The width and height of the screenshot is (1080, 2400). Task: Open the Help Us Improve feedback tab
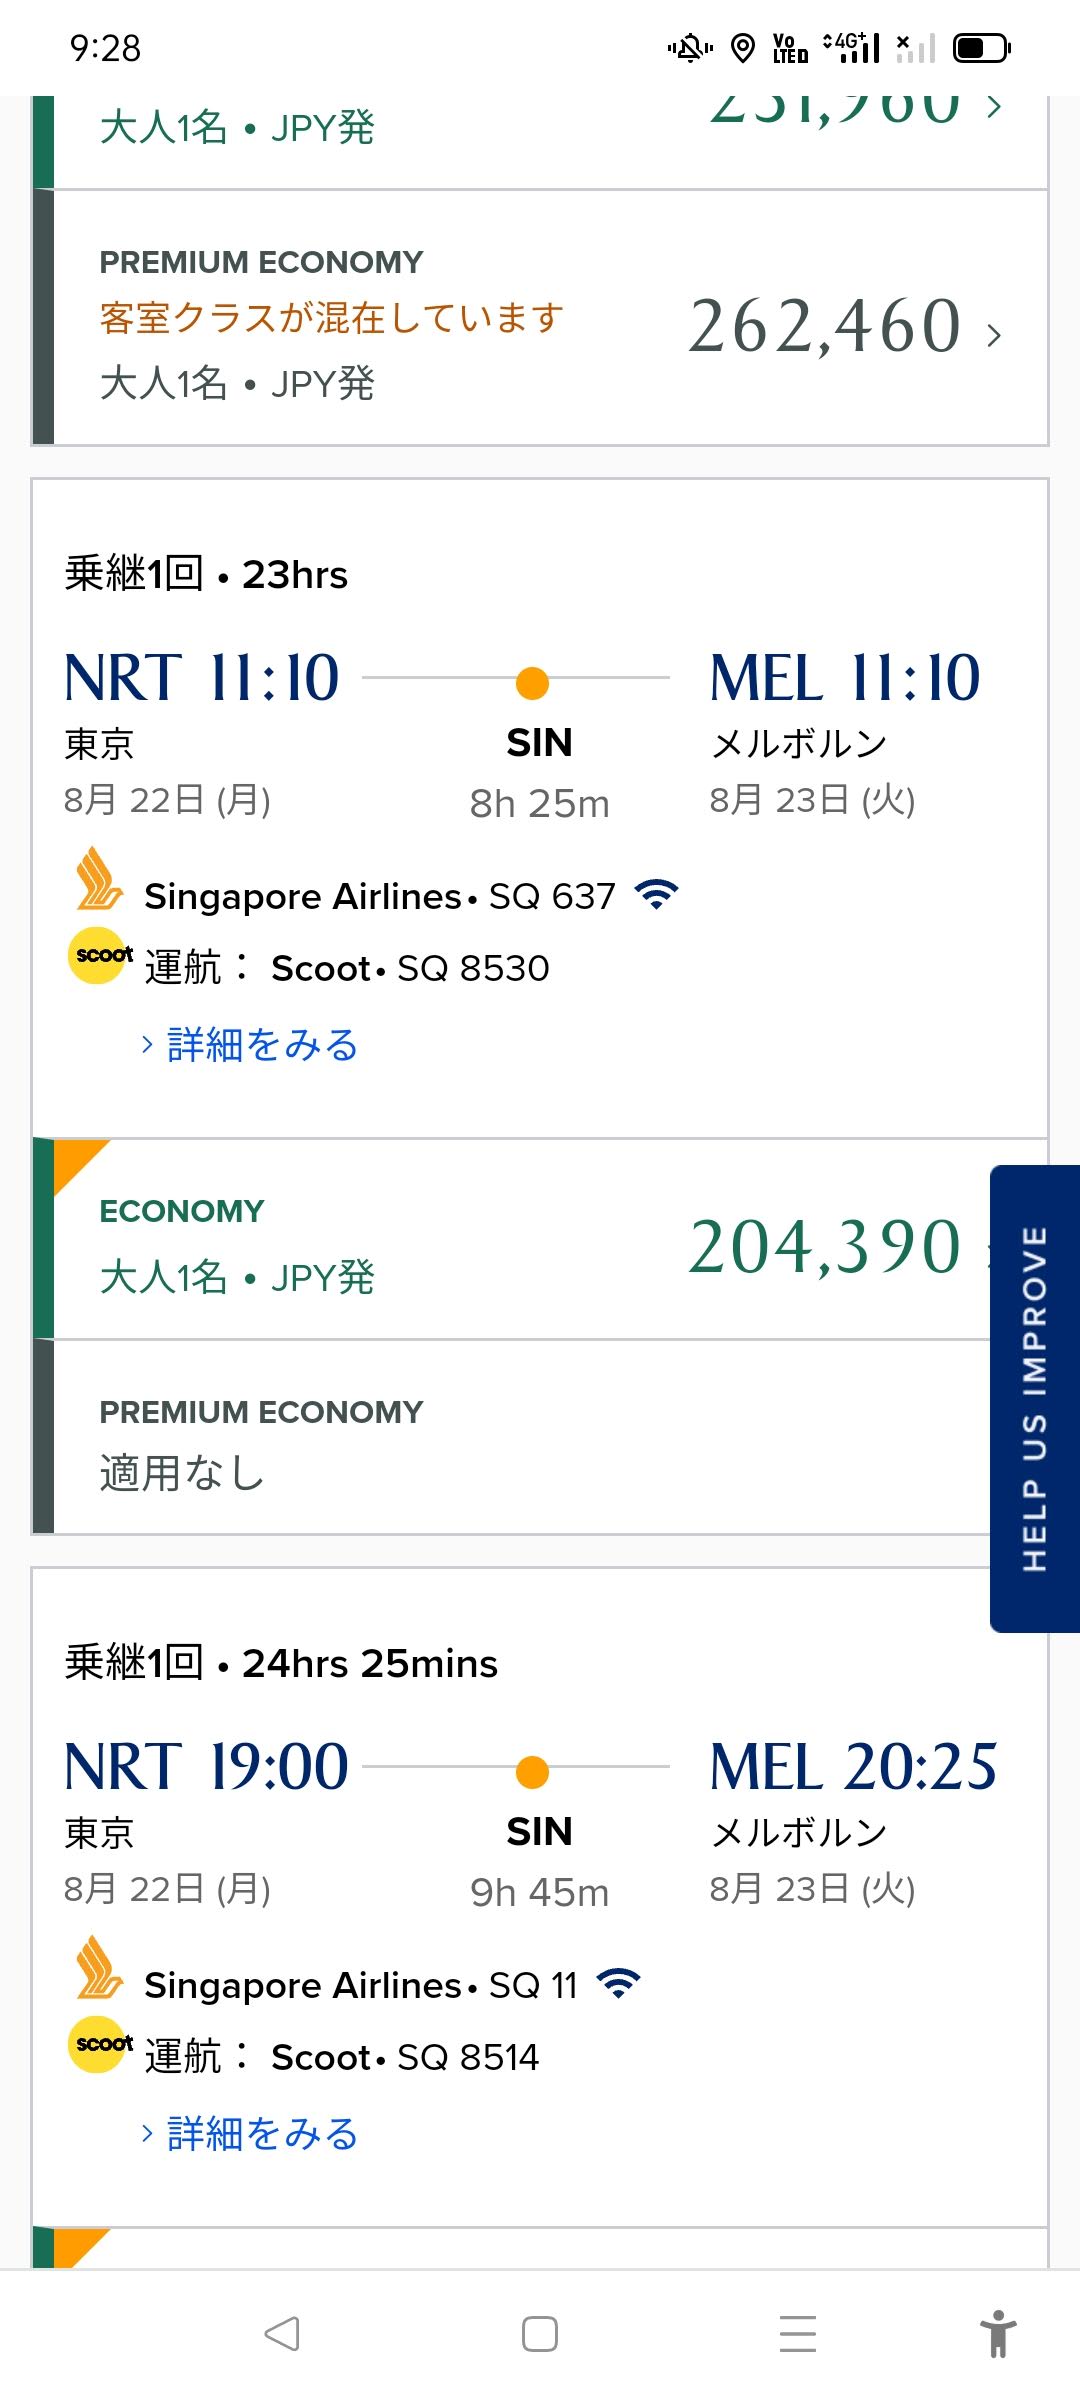pos(1035,1398)
